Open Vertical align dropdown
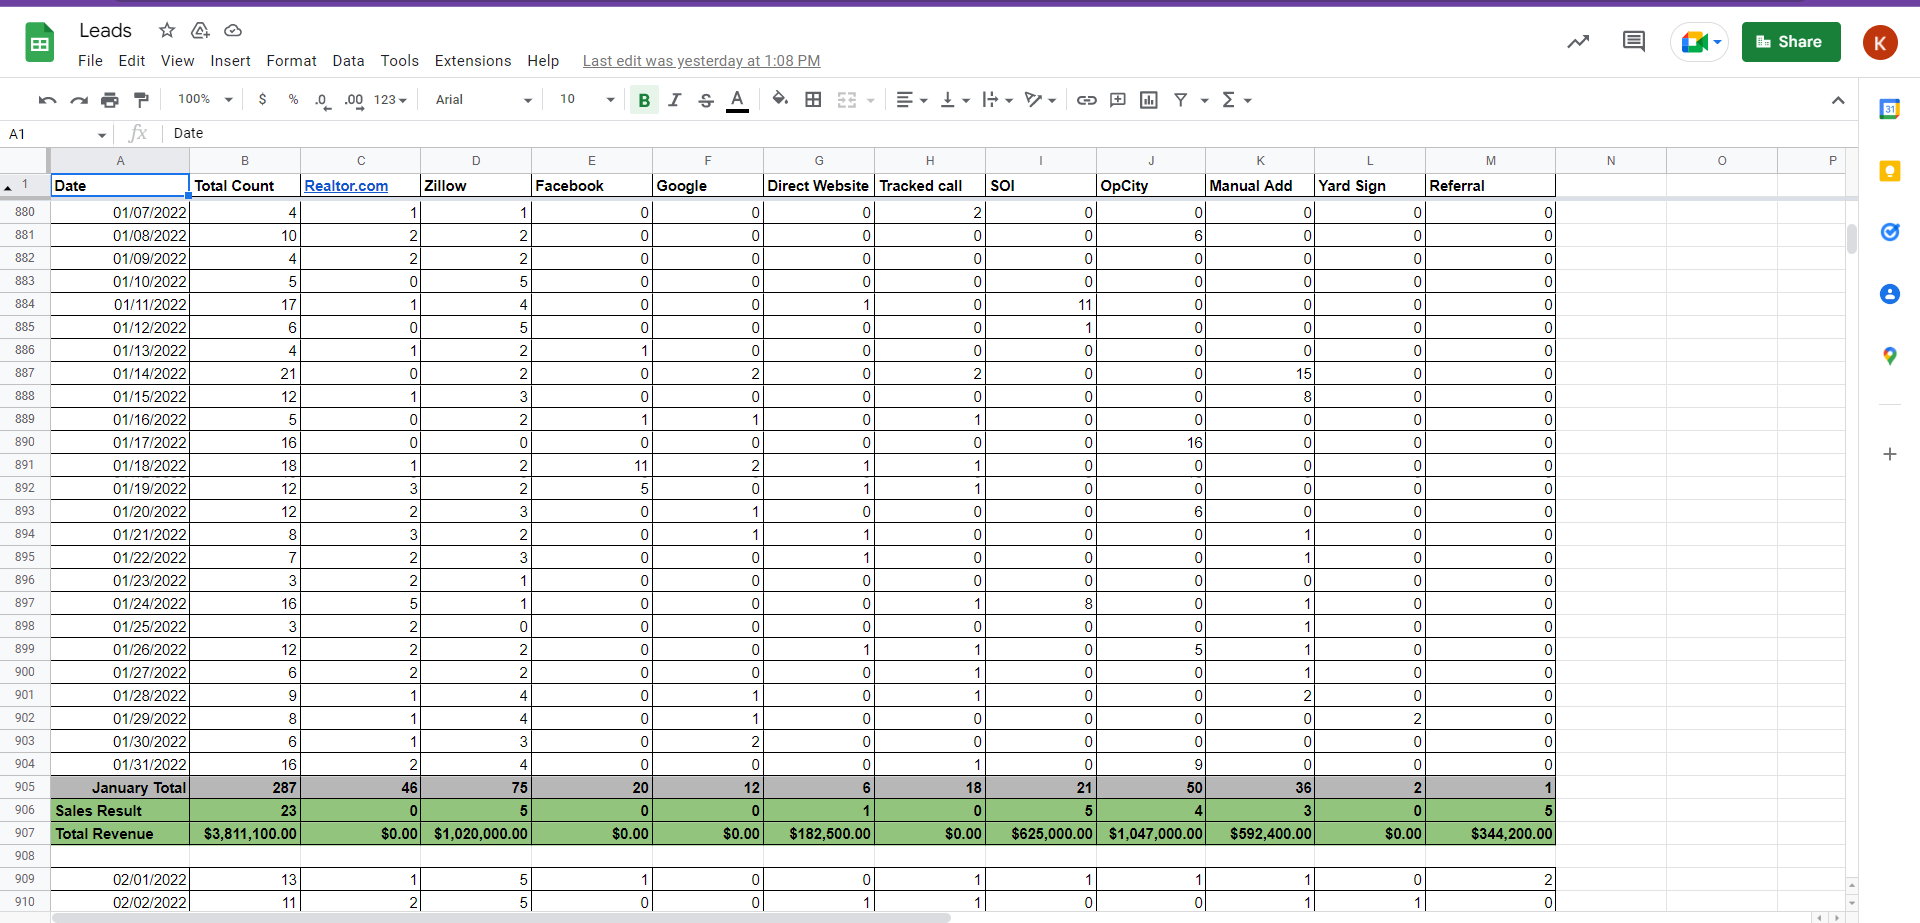 tap(955, 100)
